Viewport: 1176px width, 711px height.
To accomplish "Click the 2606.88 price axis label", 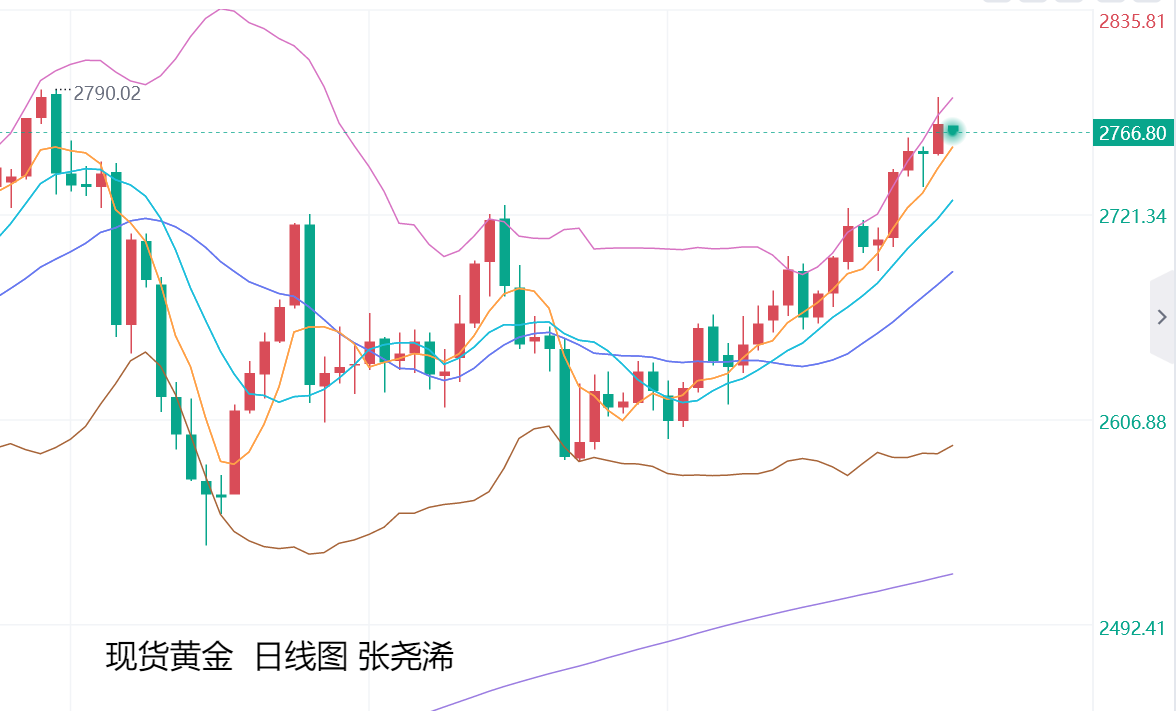I will point(1132,423).
